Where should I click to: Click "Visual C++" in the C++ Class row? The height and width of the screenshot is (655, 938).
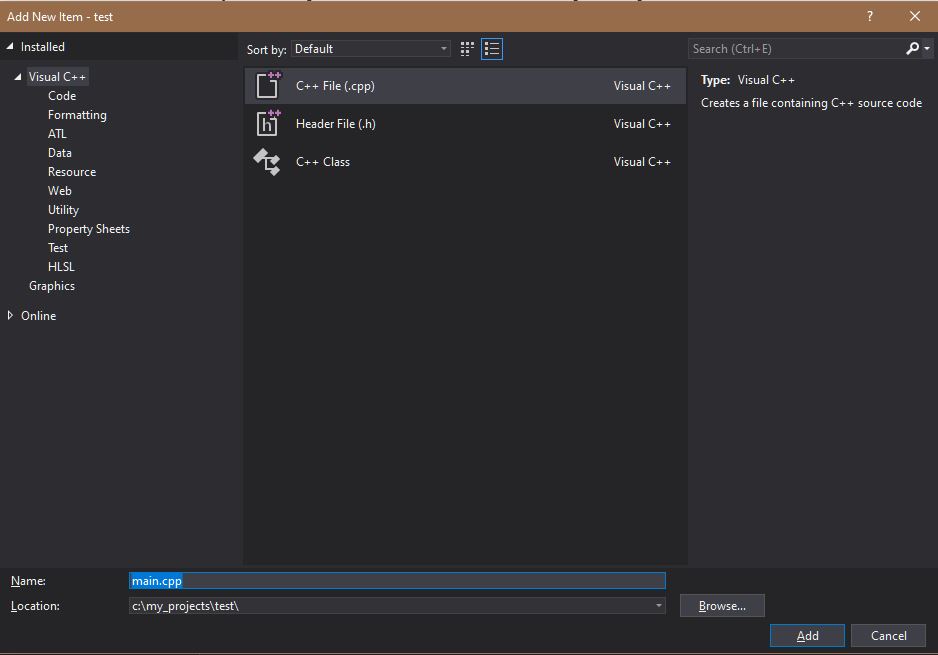tap(642, 162)
